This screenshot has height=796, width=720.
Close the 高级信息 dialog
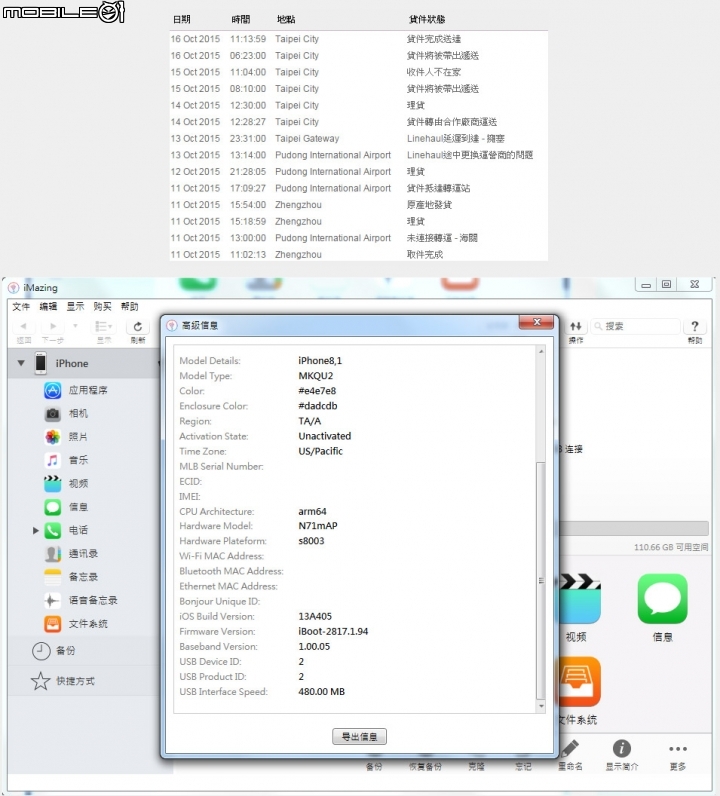point(537,322)
